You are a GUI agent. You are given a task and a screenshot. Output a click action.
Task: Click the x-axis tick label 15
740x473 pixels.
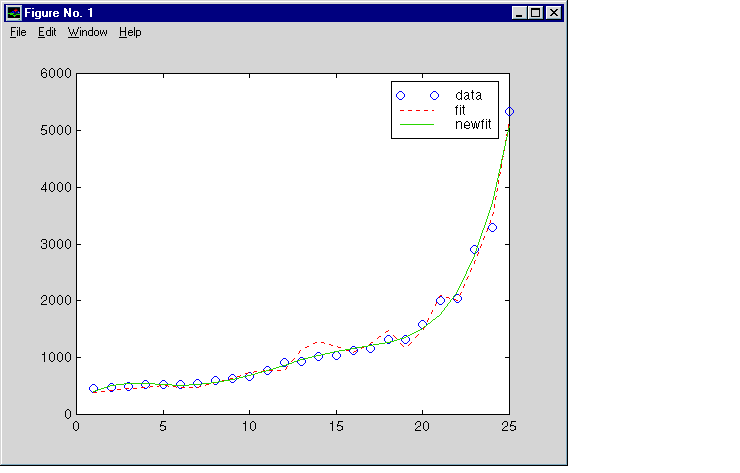click(x=336, y=427)
